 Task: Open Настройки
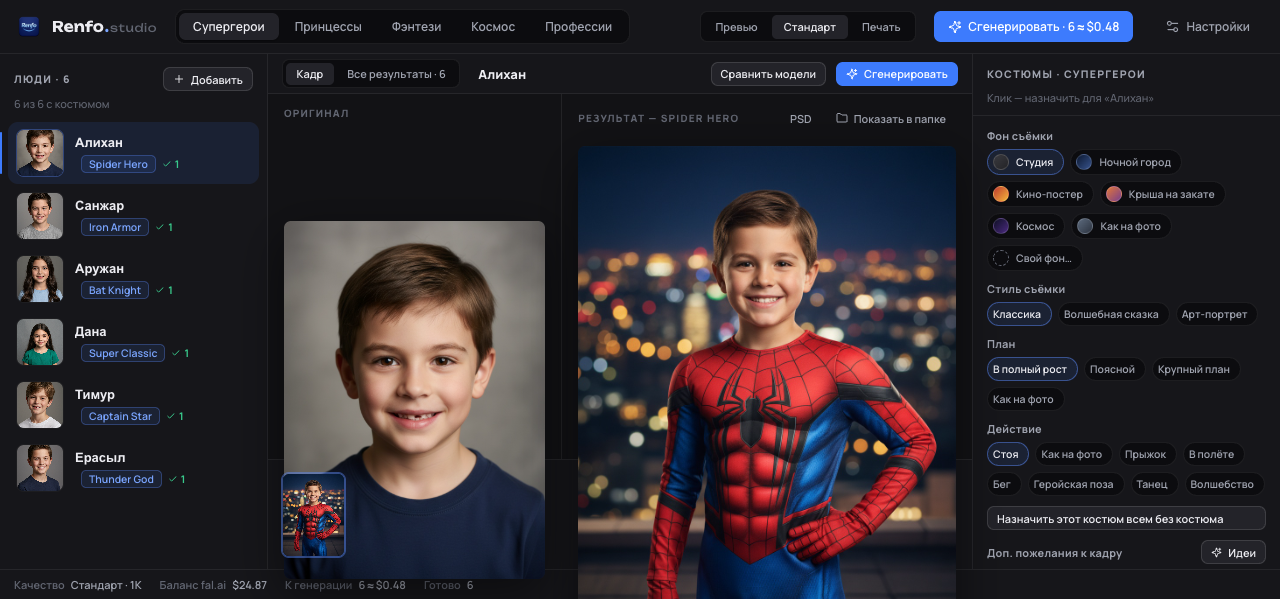1208,27
